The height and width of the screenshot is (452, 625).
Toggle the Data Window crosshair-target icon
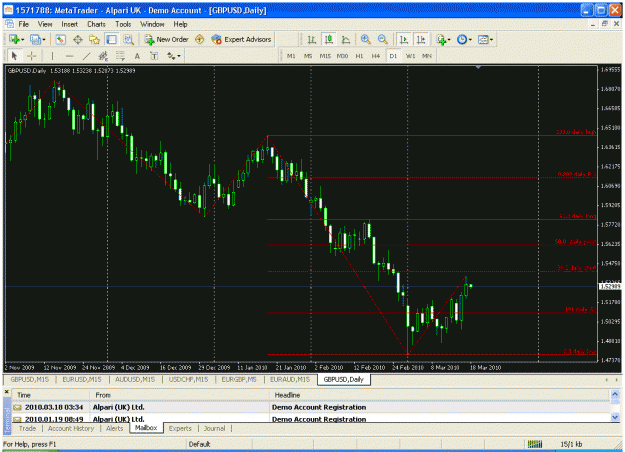[78, 39]
